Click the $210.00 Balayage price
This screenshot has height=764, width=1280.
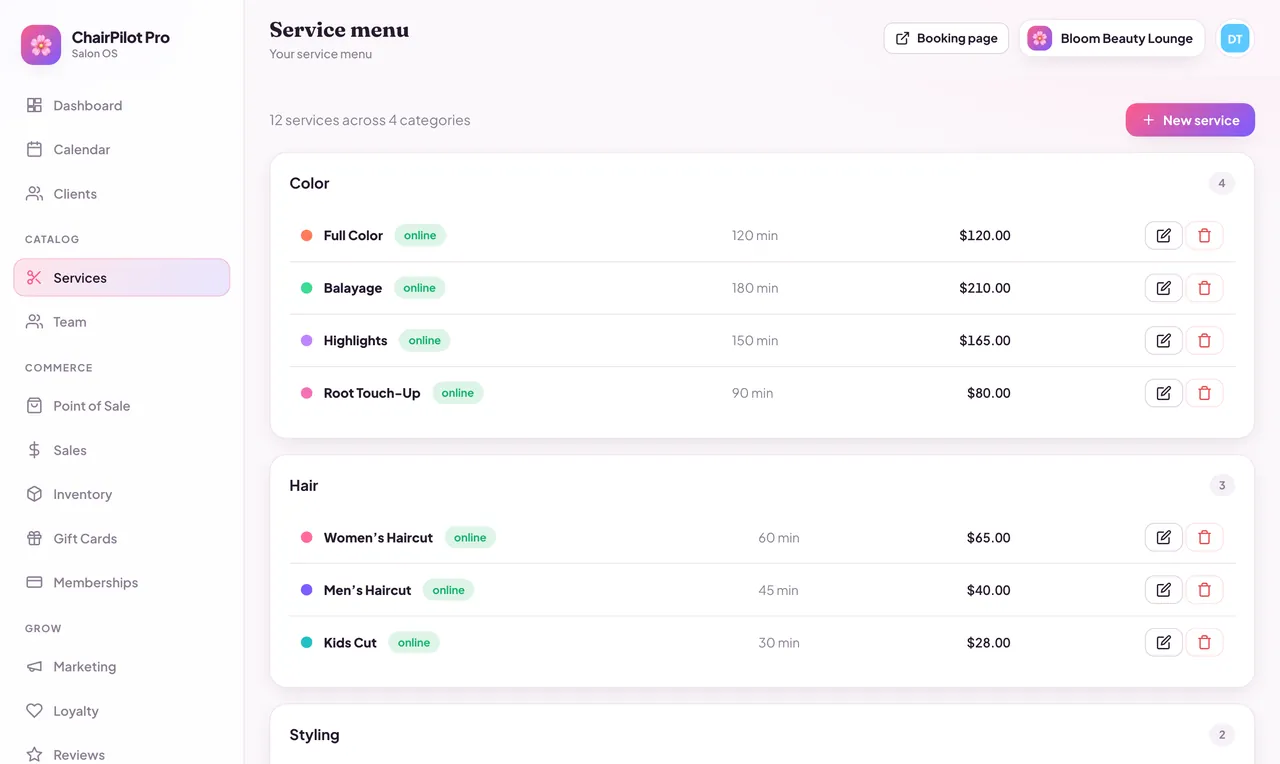pos(985,288)
